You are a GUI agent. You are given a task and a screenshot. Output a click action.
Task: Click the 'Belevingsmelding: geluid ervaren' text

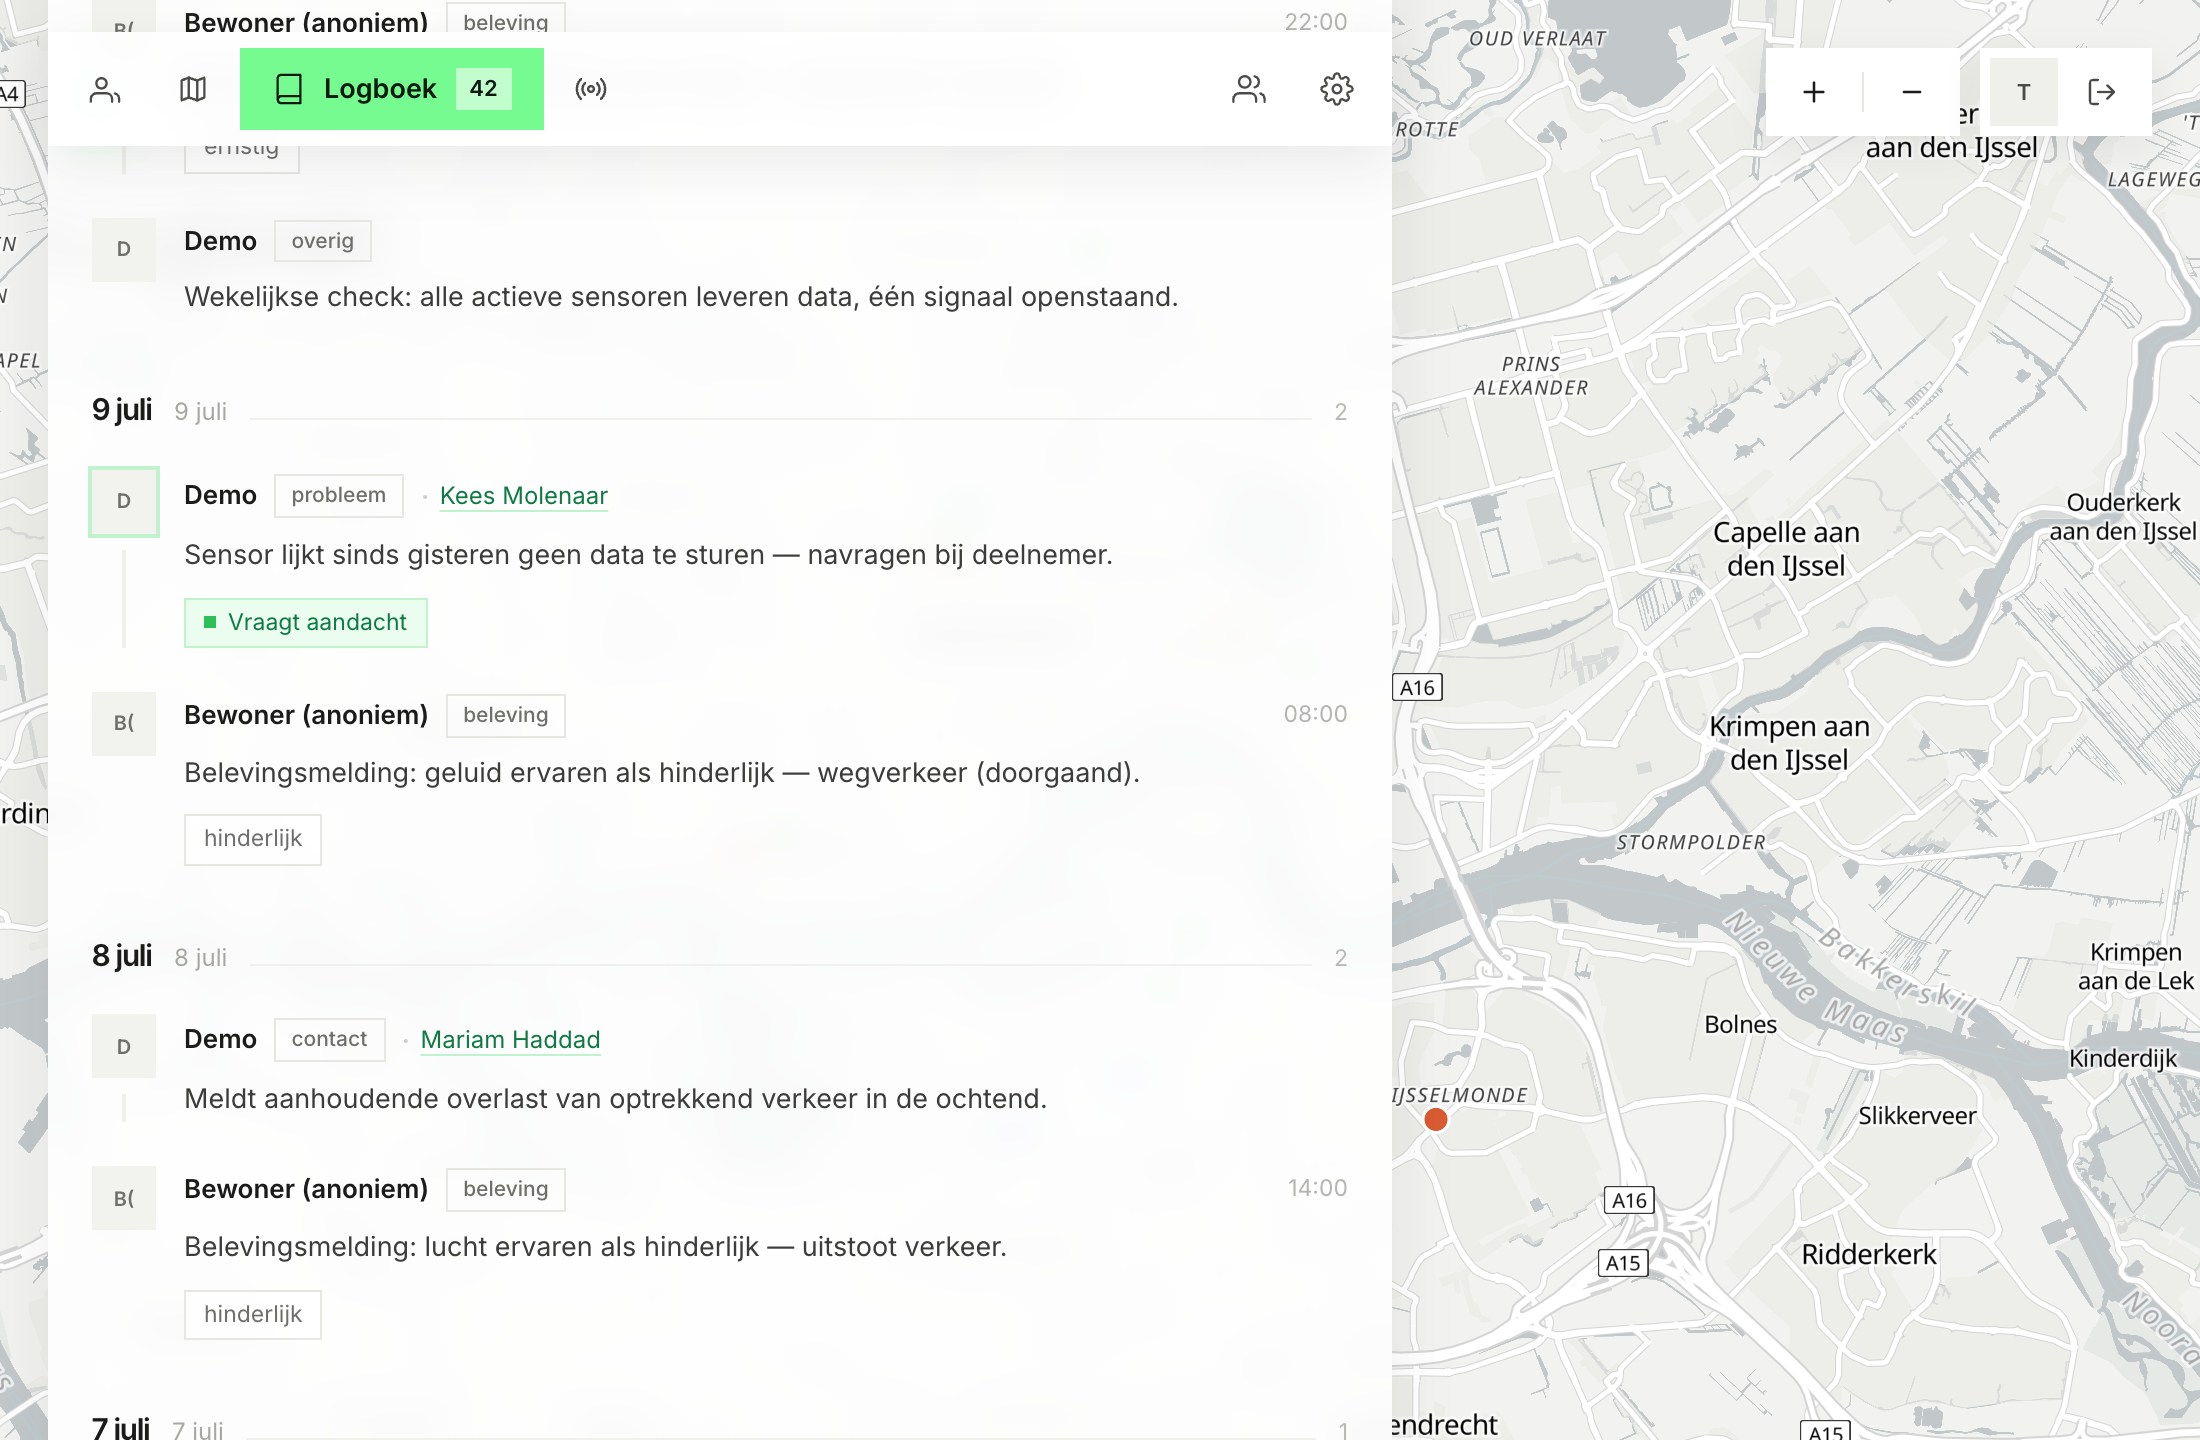click(662, 773)
